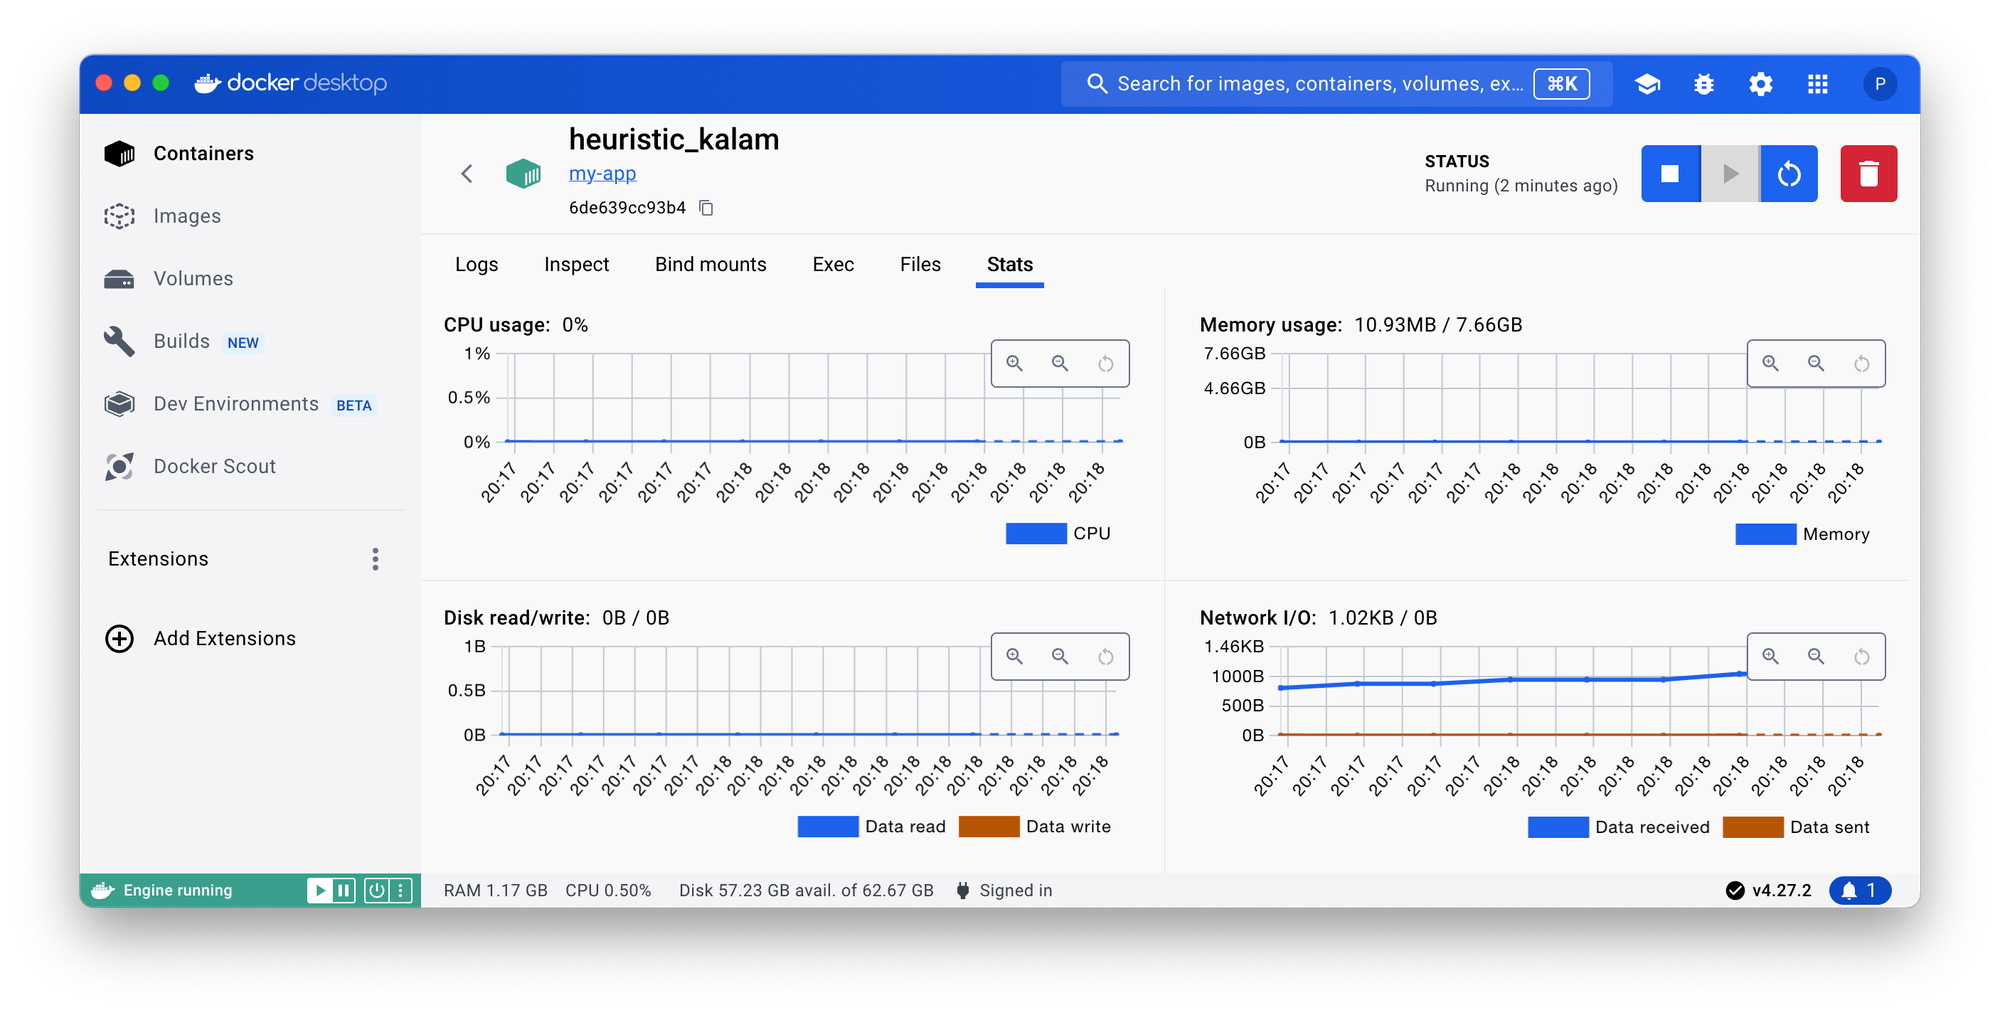Open the Images section in sidebar

point(187,216)
